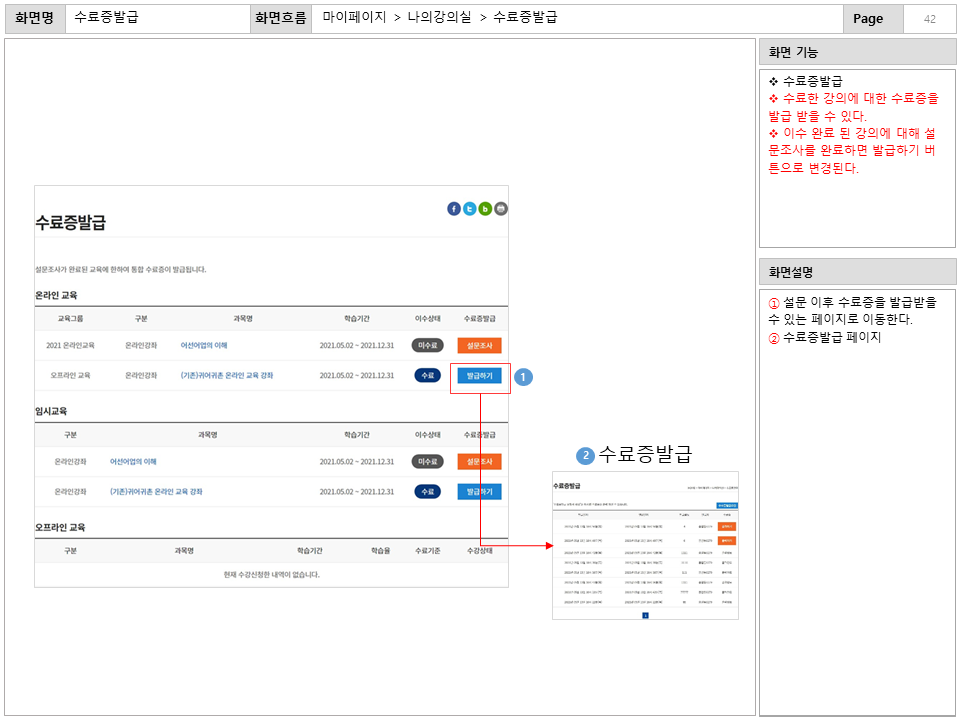Click the Twitter share icon
Screen dimensions: 960x720
[x=470, y=209]
